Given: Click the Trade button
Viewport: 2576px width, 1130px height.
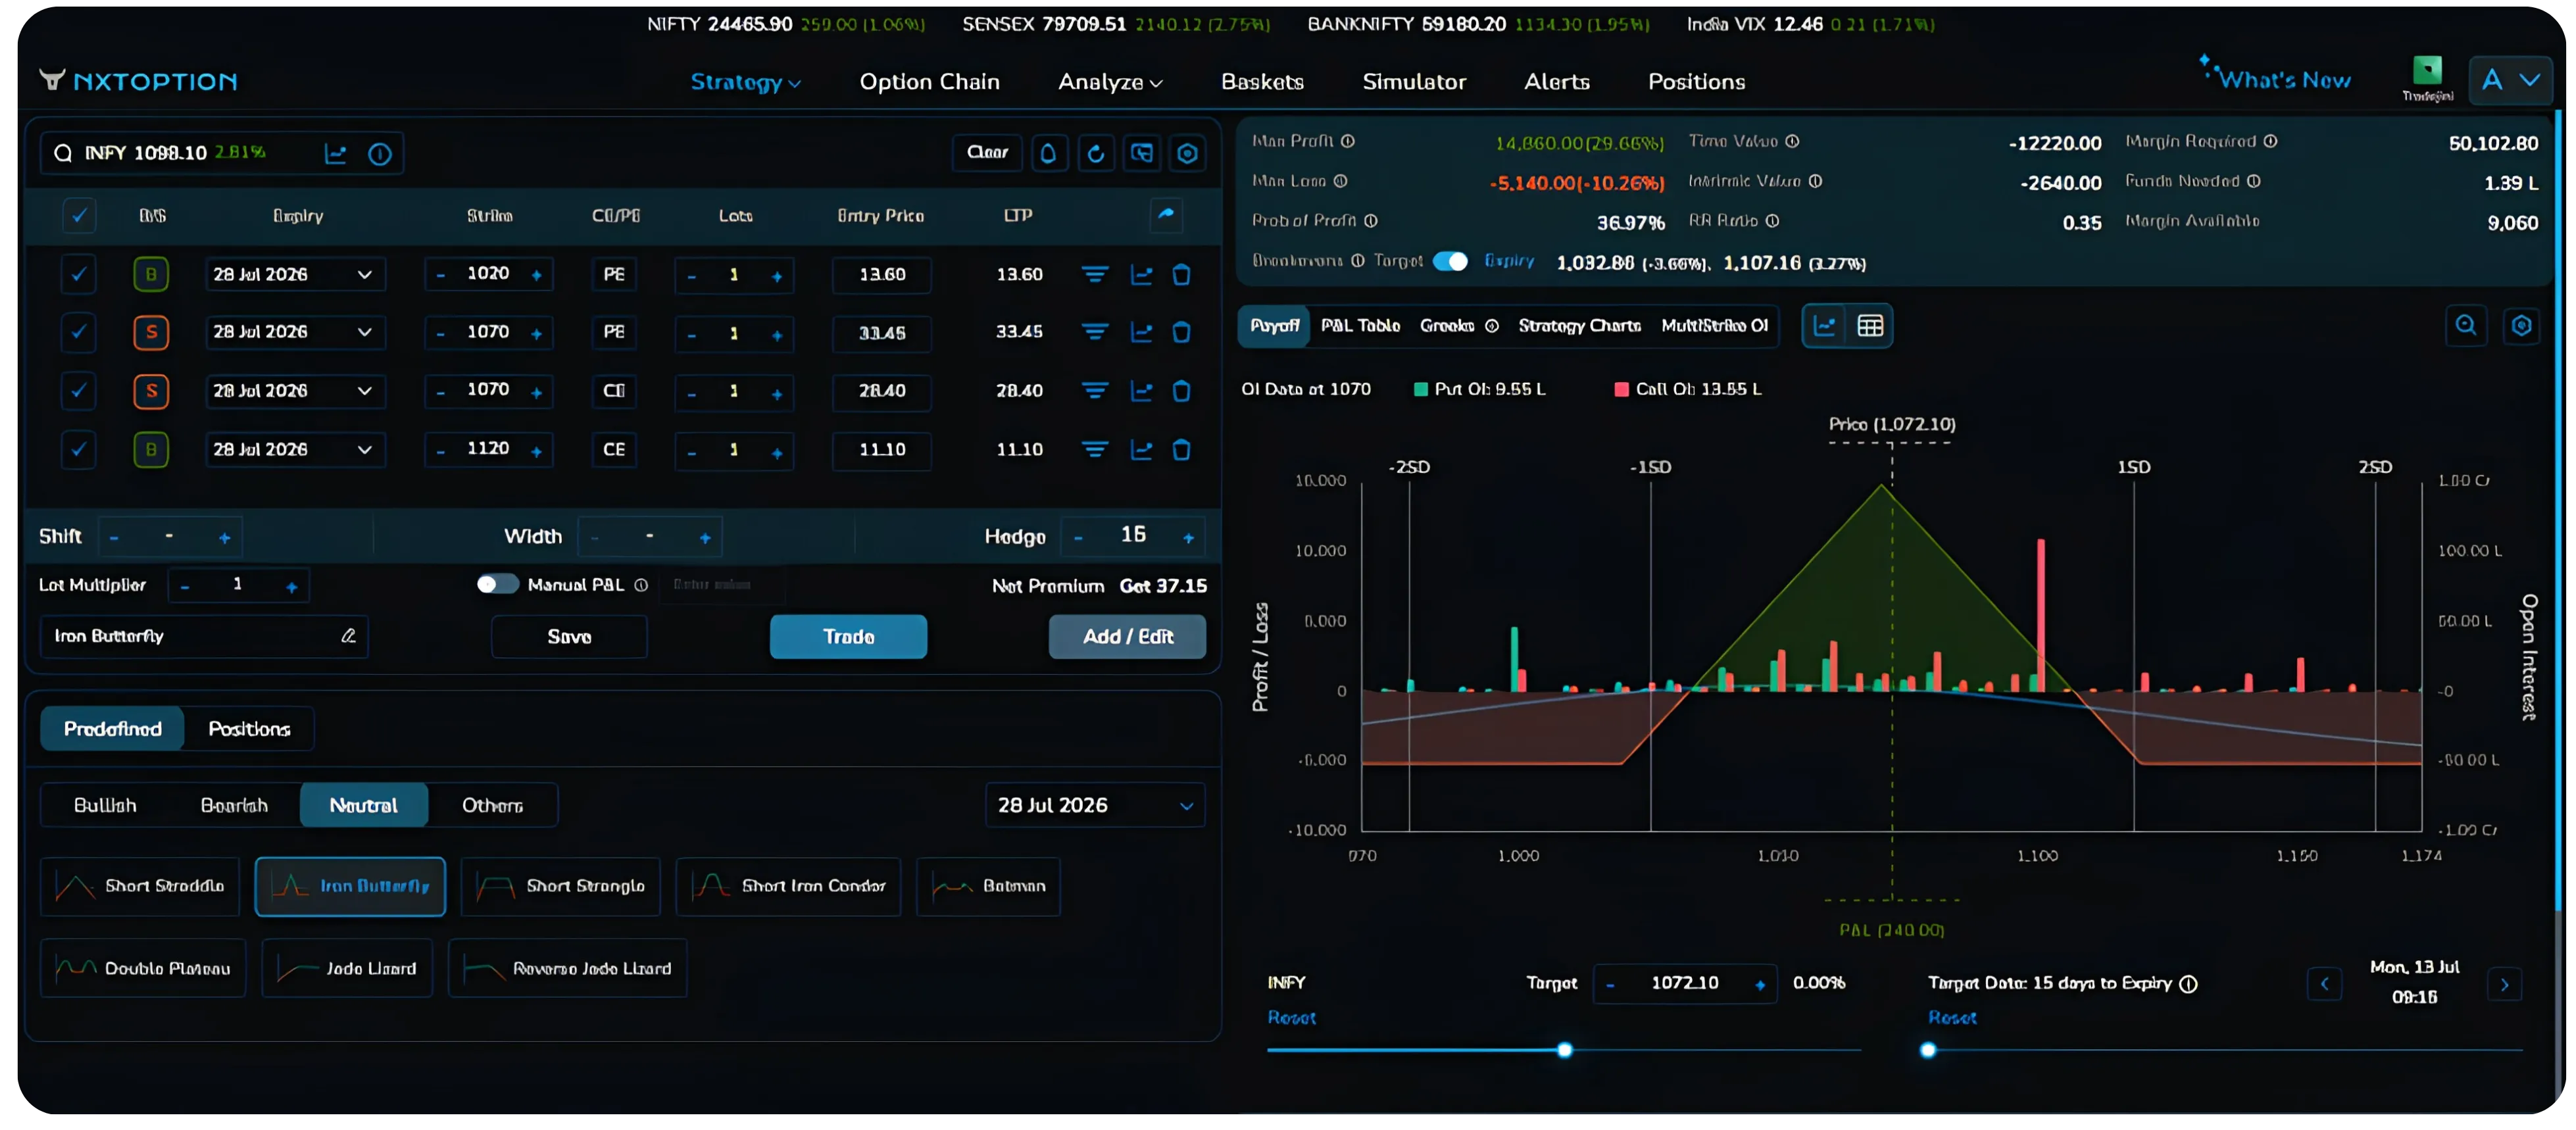Looking at the screenshot, I should pos(848,637).
